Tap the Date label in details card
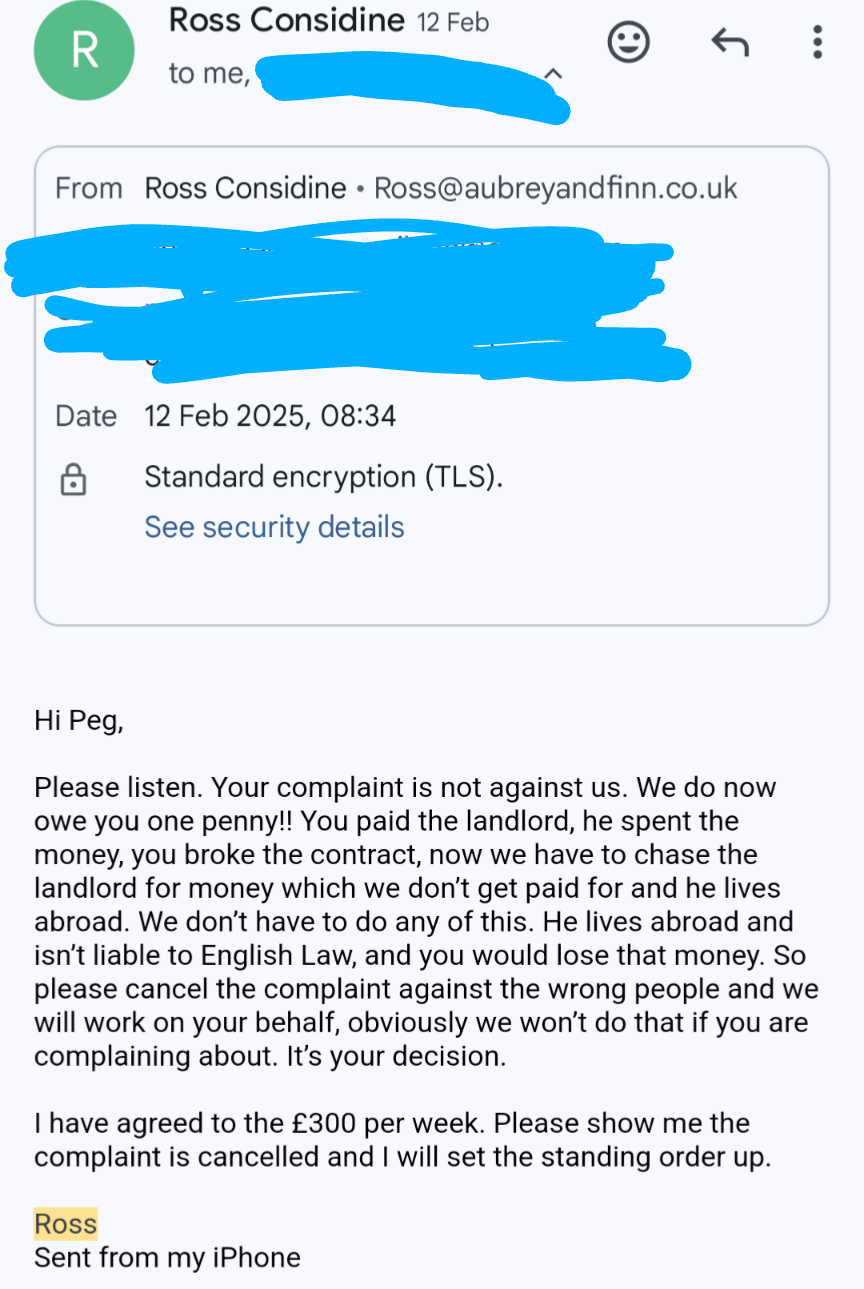The height and width of the screenshot is (1289, 864). [86, 416]
